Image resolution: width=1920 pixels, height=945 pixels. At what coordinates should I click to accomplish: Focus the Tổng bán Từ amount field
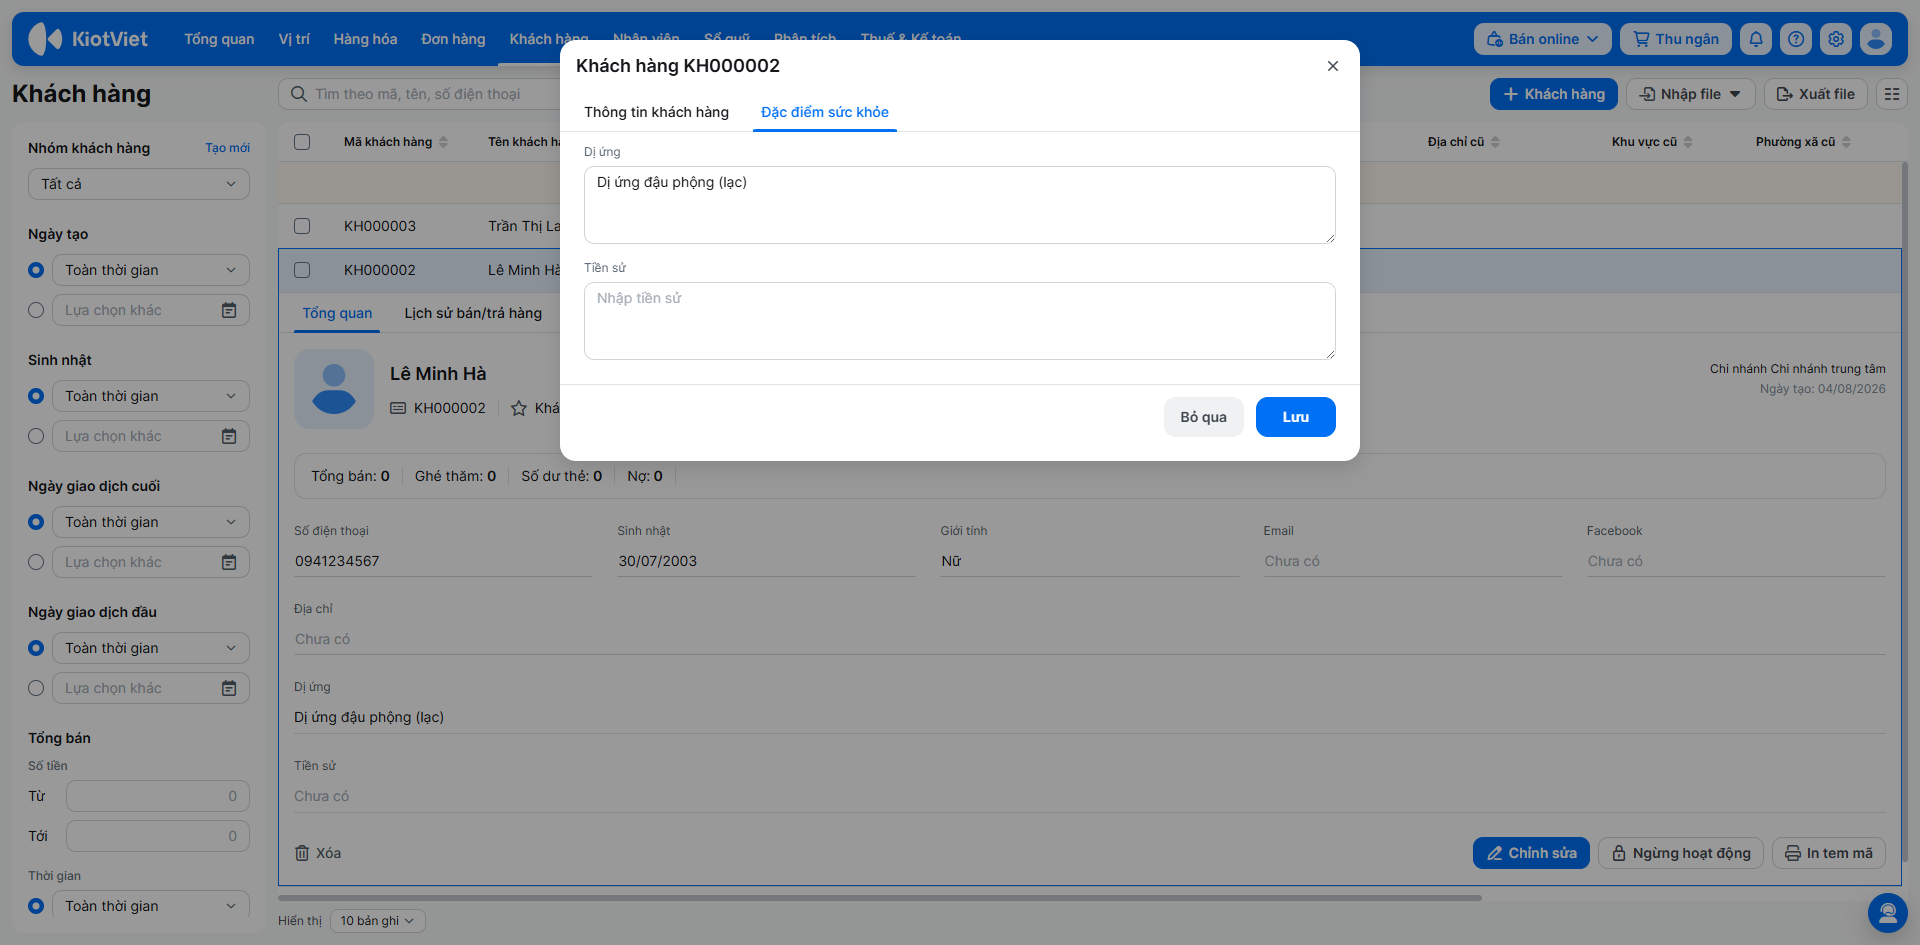pyautogui.click(x=158, y=796)
